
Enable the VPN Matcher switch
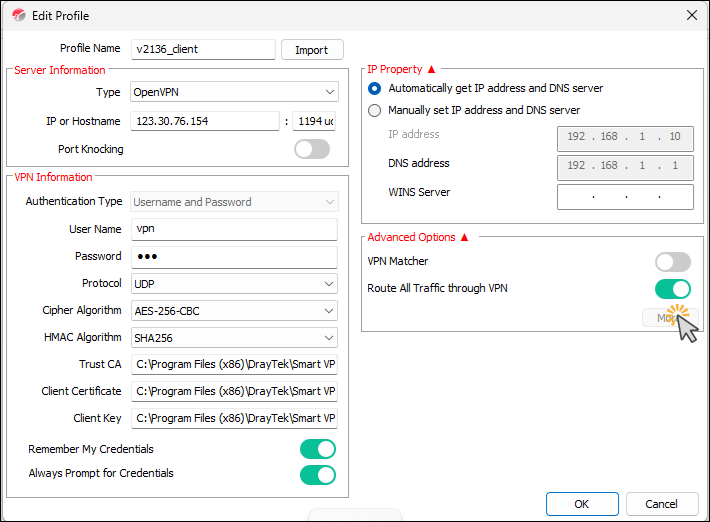[672, 262]
